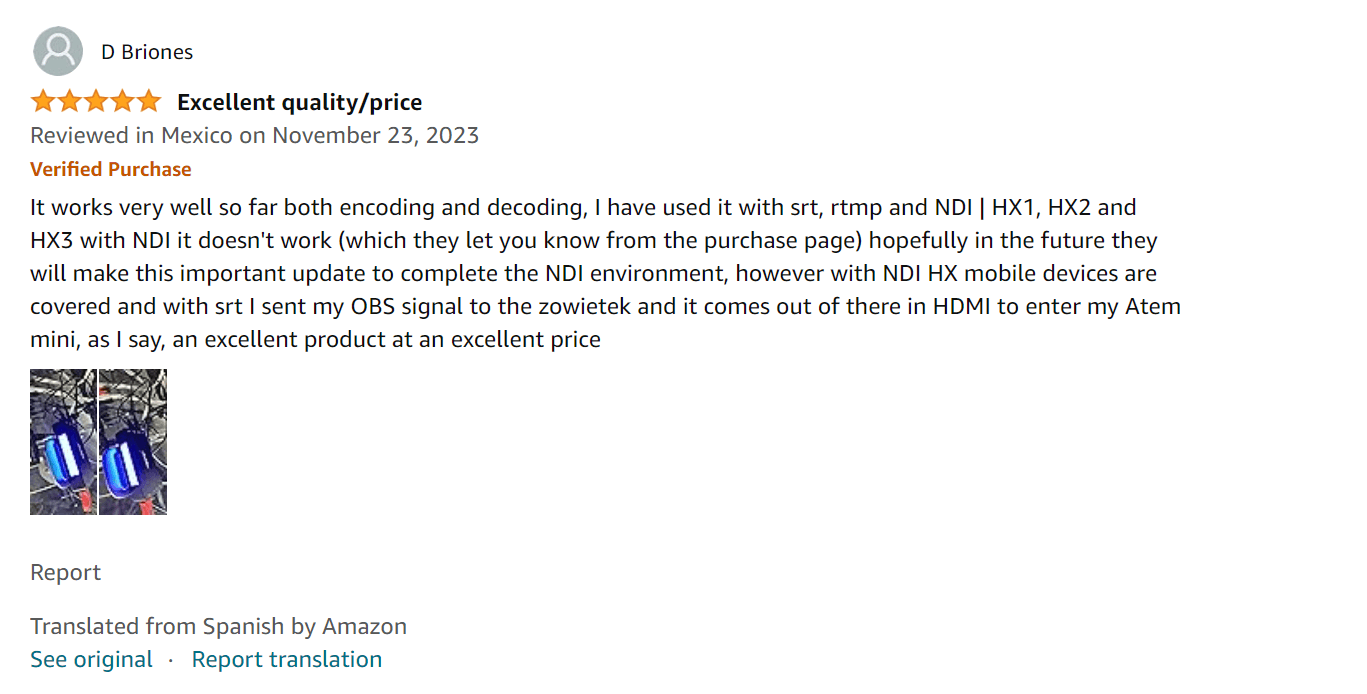Click the last review line about excellent price
This screenshot has width=1367, height=694.
click(x=315, y=339)
